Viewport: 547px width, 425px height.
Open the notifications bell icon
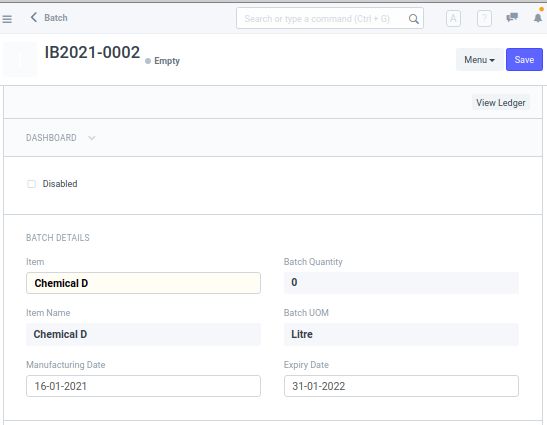(538, 17)
